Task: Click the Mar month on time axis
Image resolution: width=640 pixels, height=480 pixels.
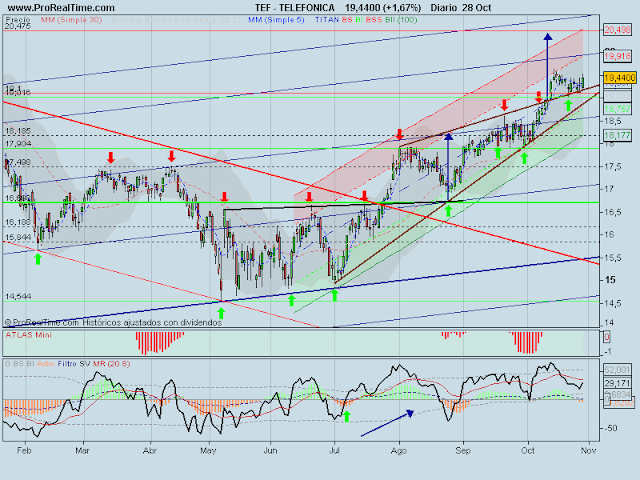Action: point(82,451)
